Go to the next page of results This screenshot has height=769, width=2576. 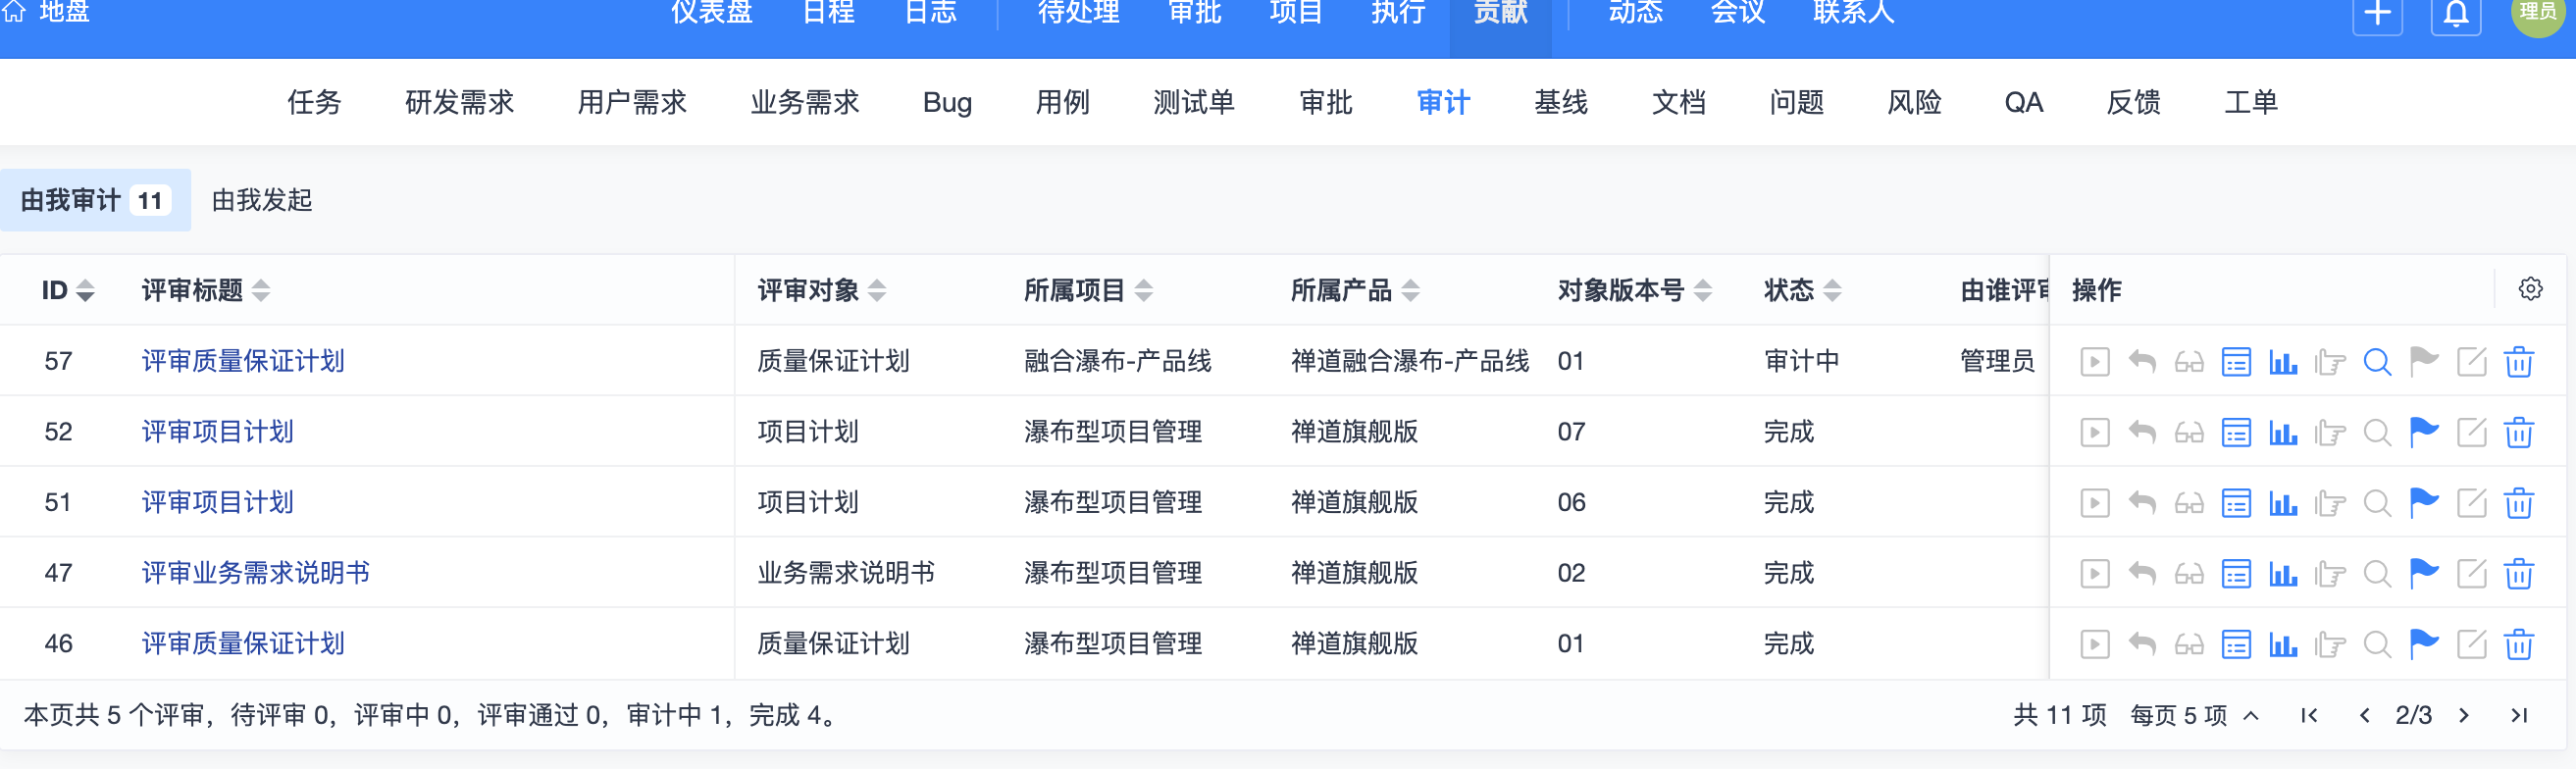(2464, 715)
